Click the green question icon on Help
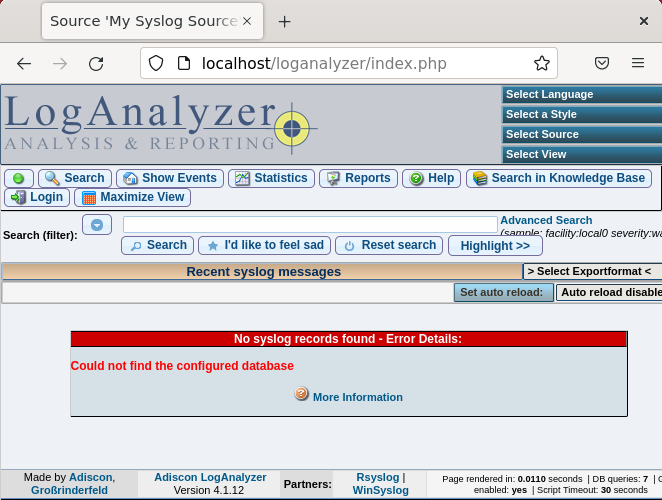 416,178
